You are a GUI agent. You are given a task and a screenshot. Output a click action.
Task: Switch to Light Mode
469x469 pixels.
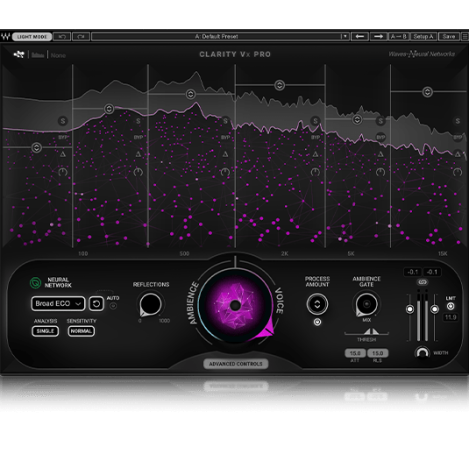pos(32,36)
